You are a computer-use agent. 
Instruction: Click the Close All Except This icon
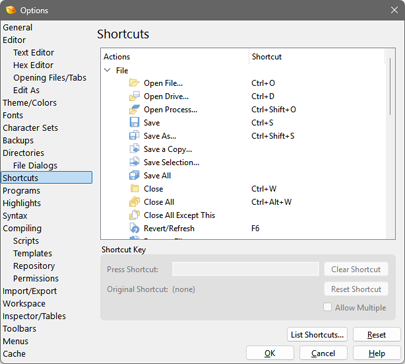[x=134, y=215]
